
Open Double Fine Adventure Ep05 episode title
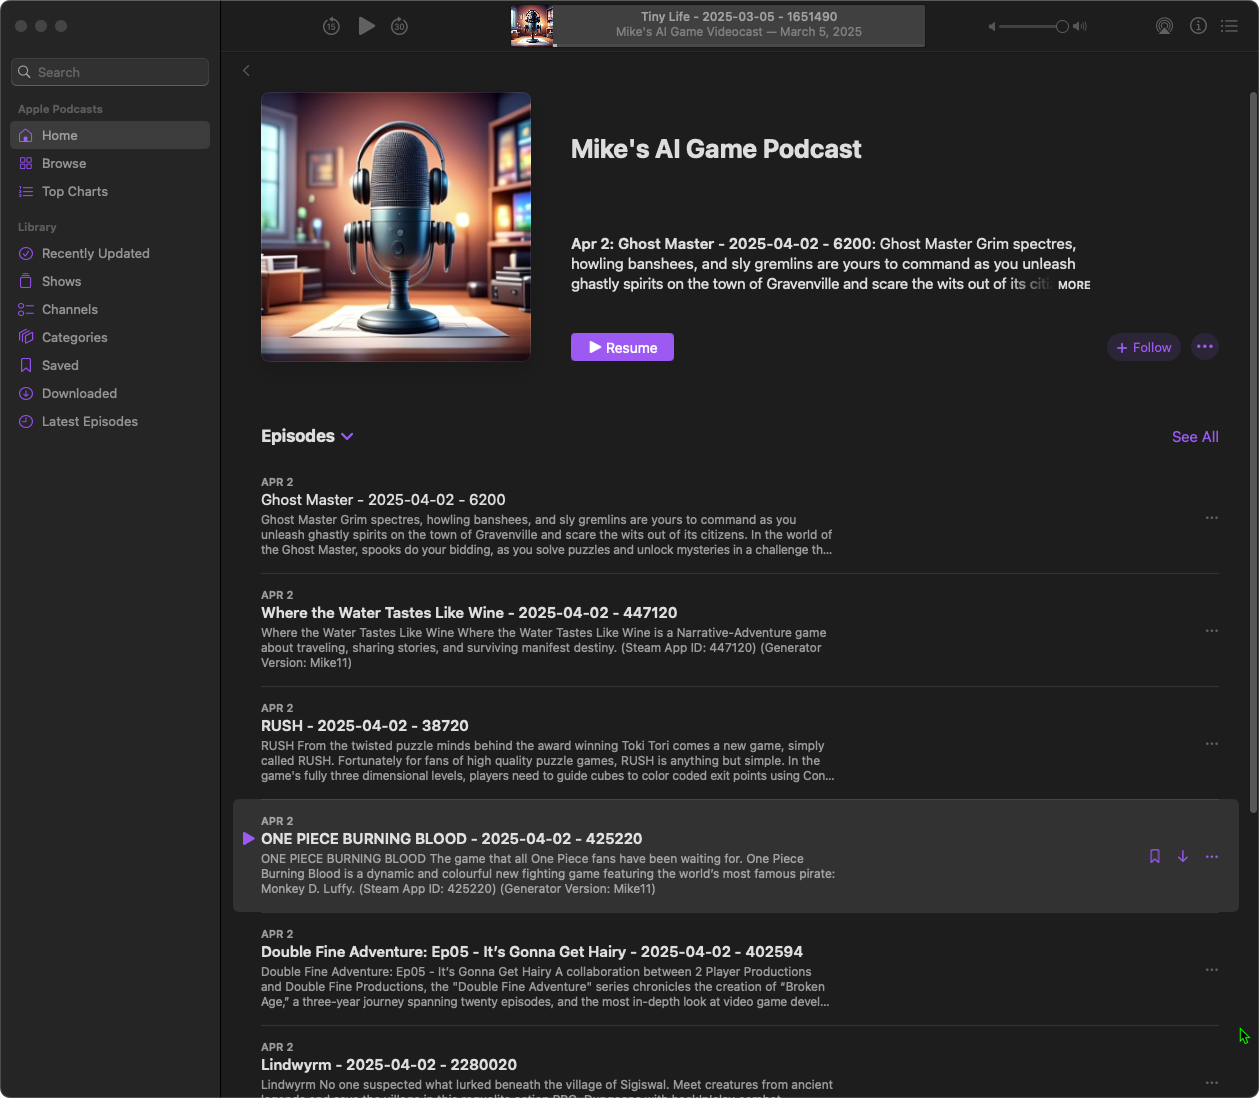pyautogui.click(x=532, y=952)
